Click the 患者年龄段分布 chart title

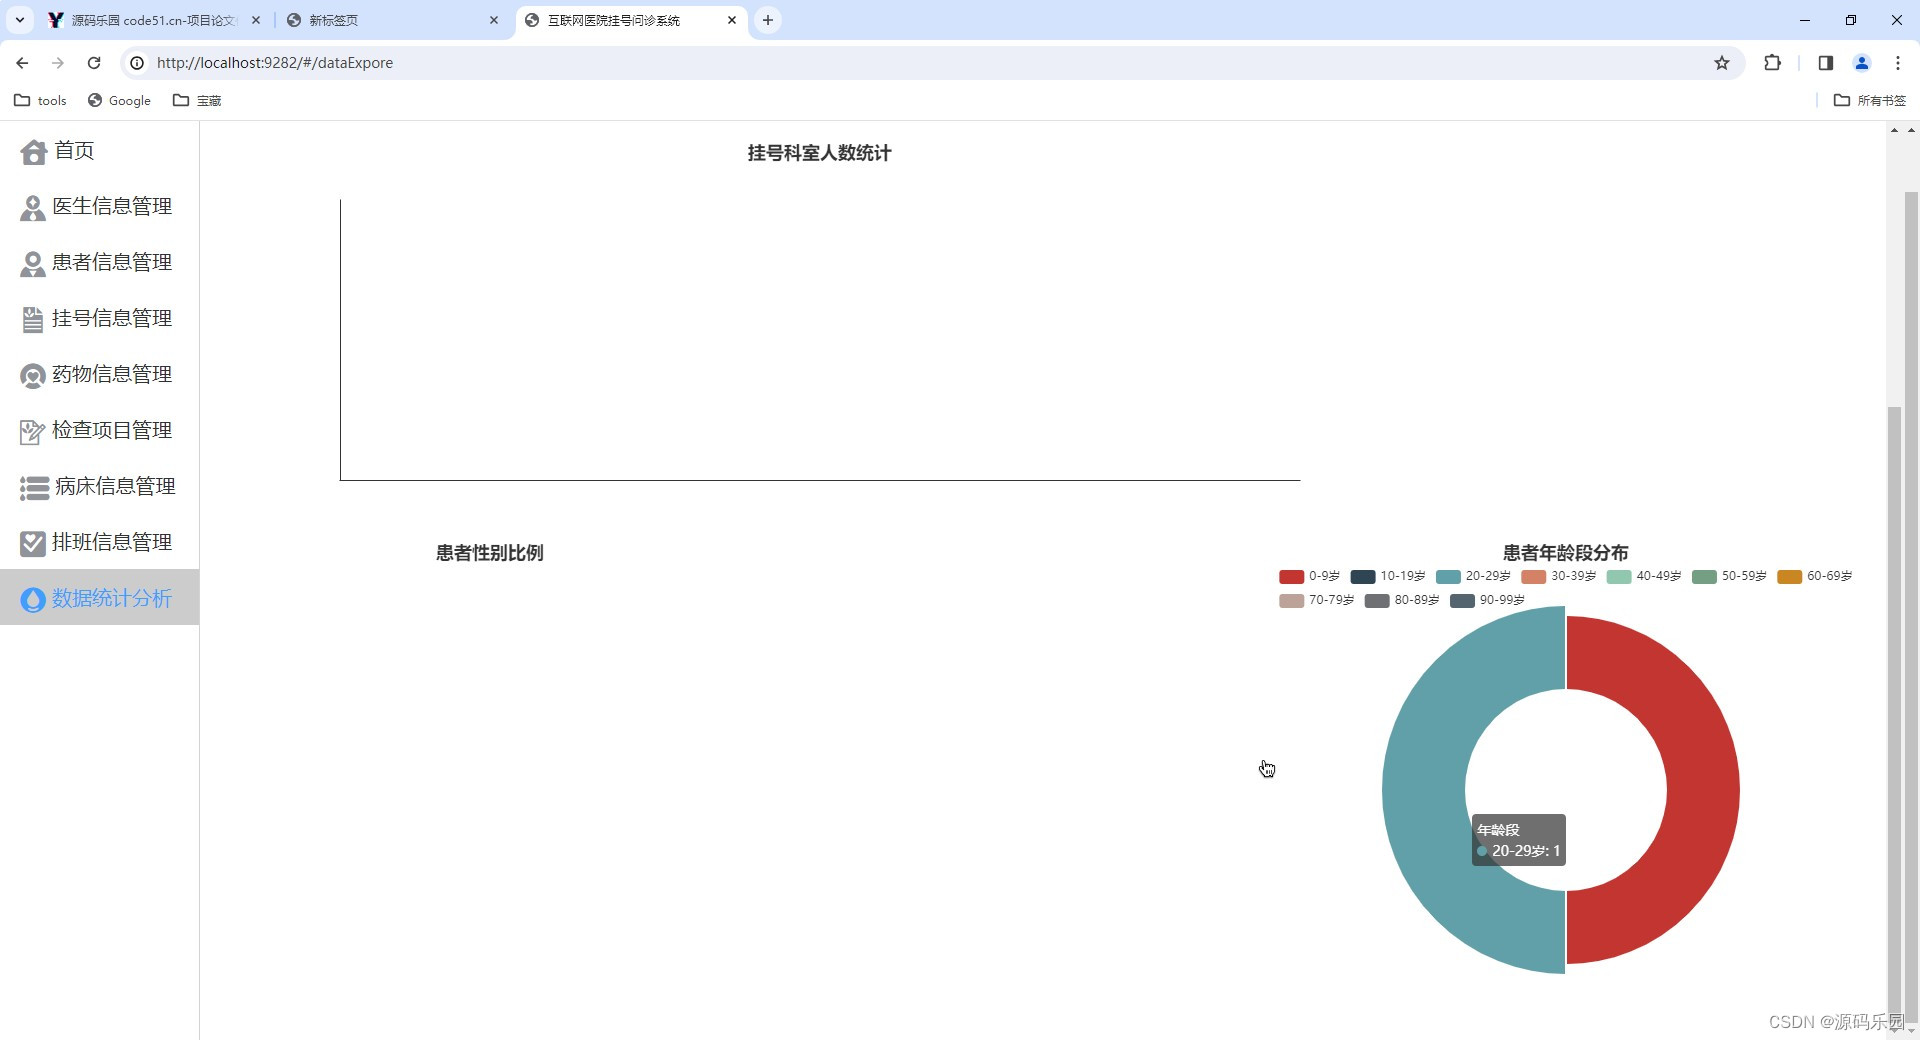(1565, 553)
